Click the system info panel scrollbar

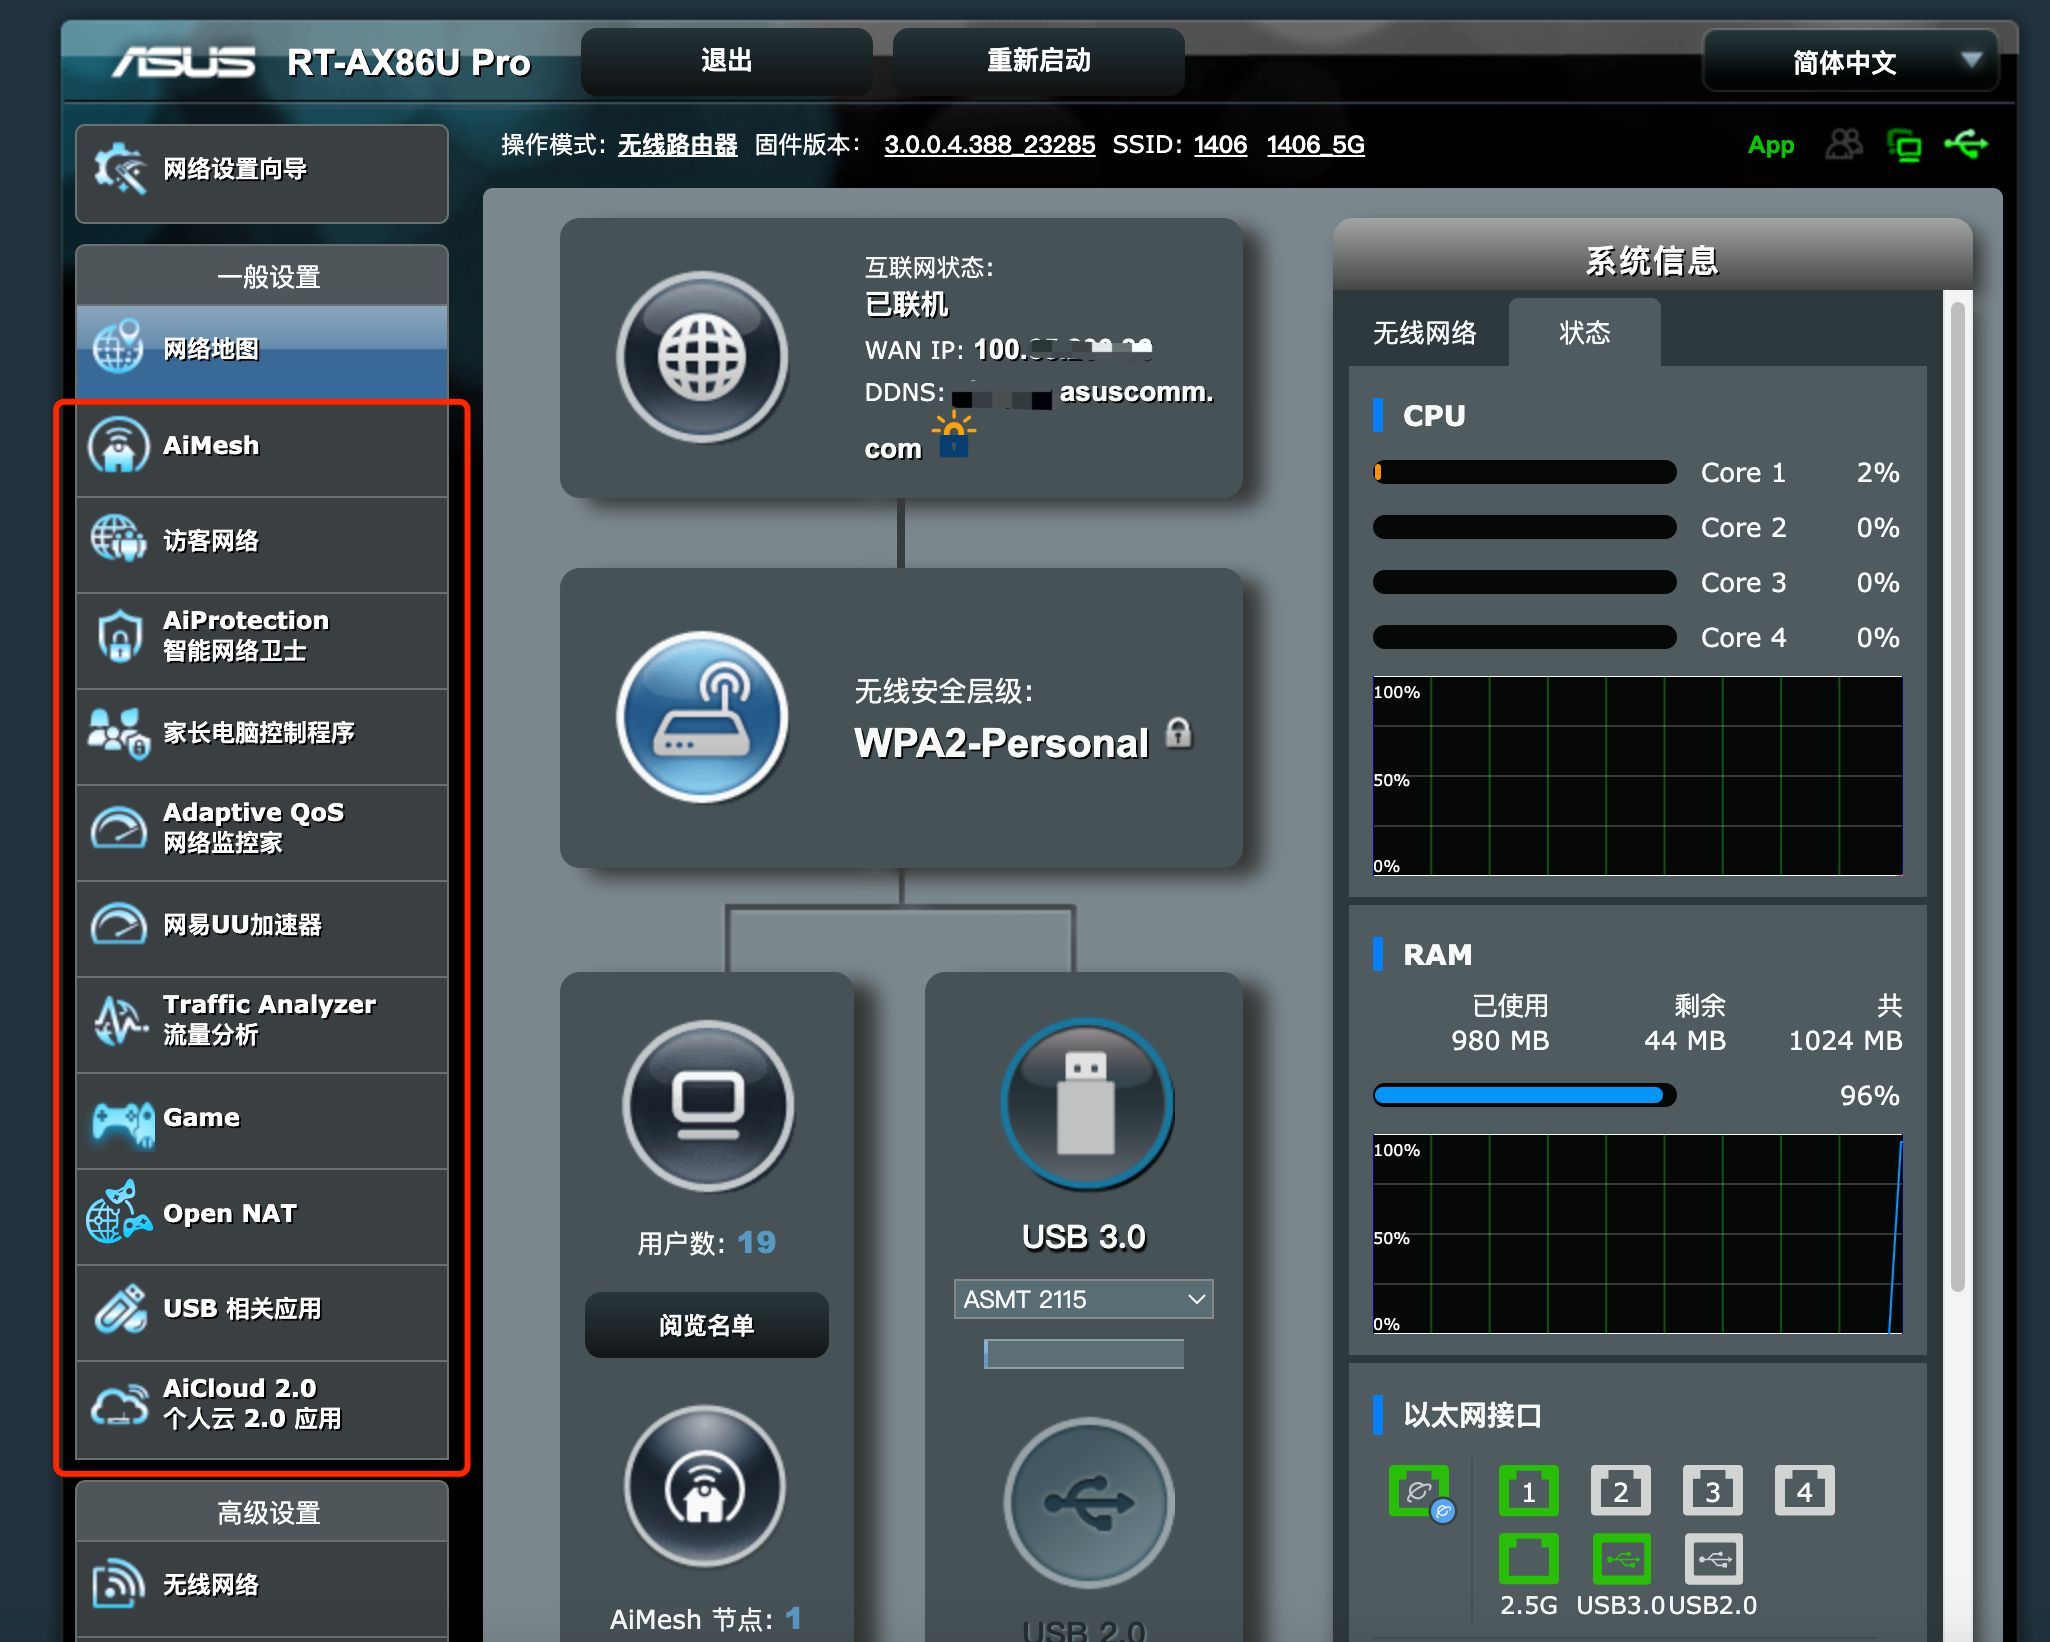[1958, 796]
